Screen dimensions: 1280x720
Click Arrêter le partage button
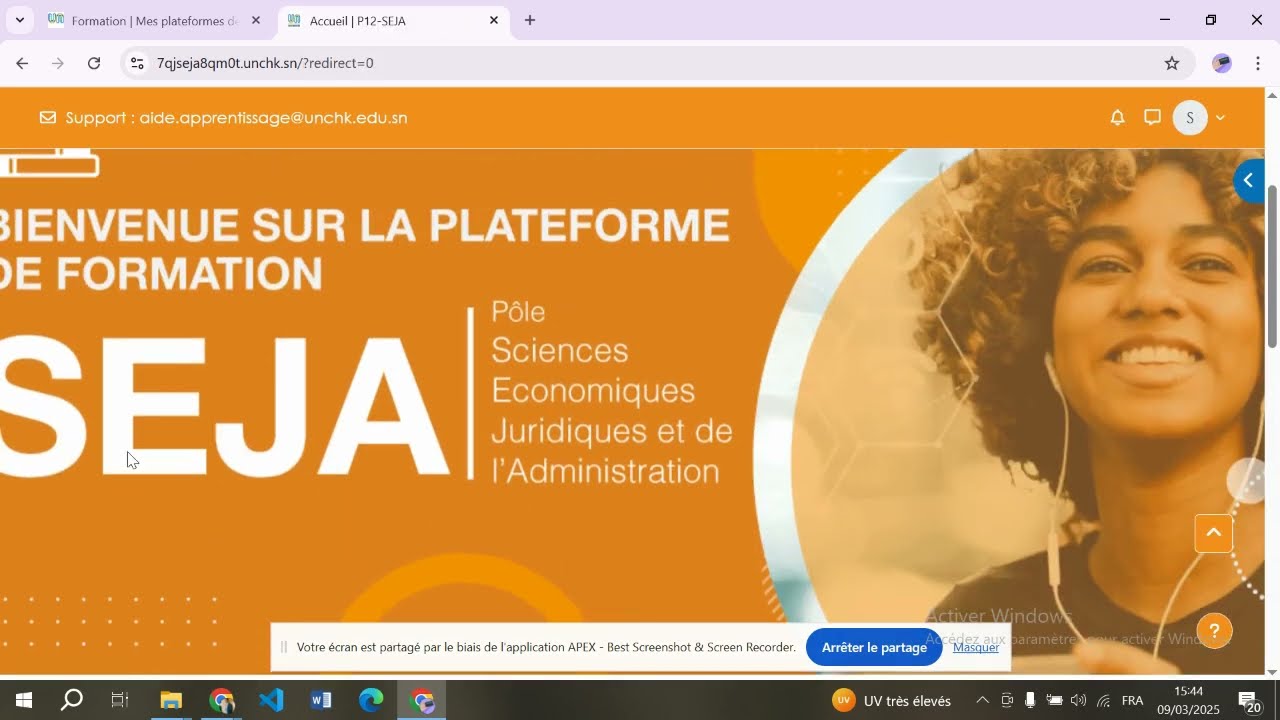click(874, 647)
